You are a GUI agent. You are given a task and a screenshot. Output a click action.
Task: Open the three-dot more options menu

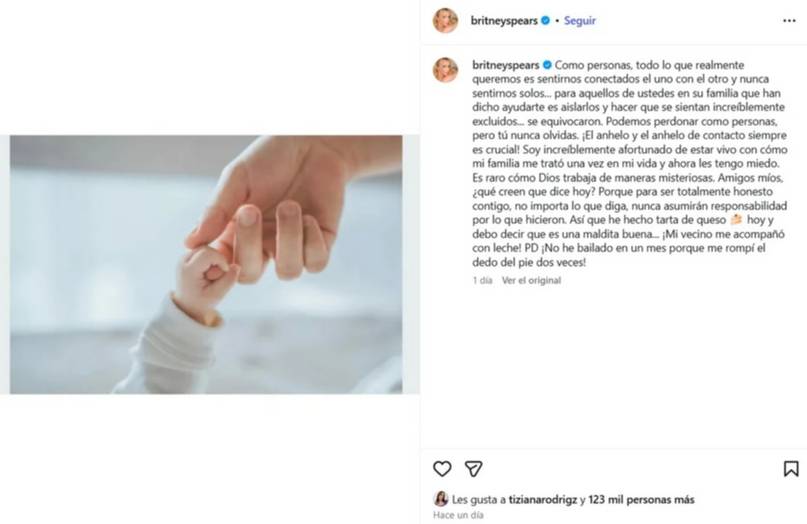789,21
